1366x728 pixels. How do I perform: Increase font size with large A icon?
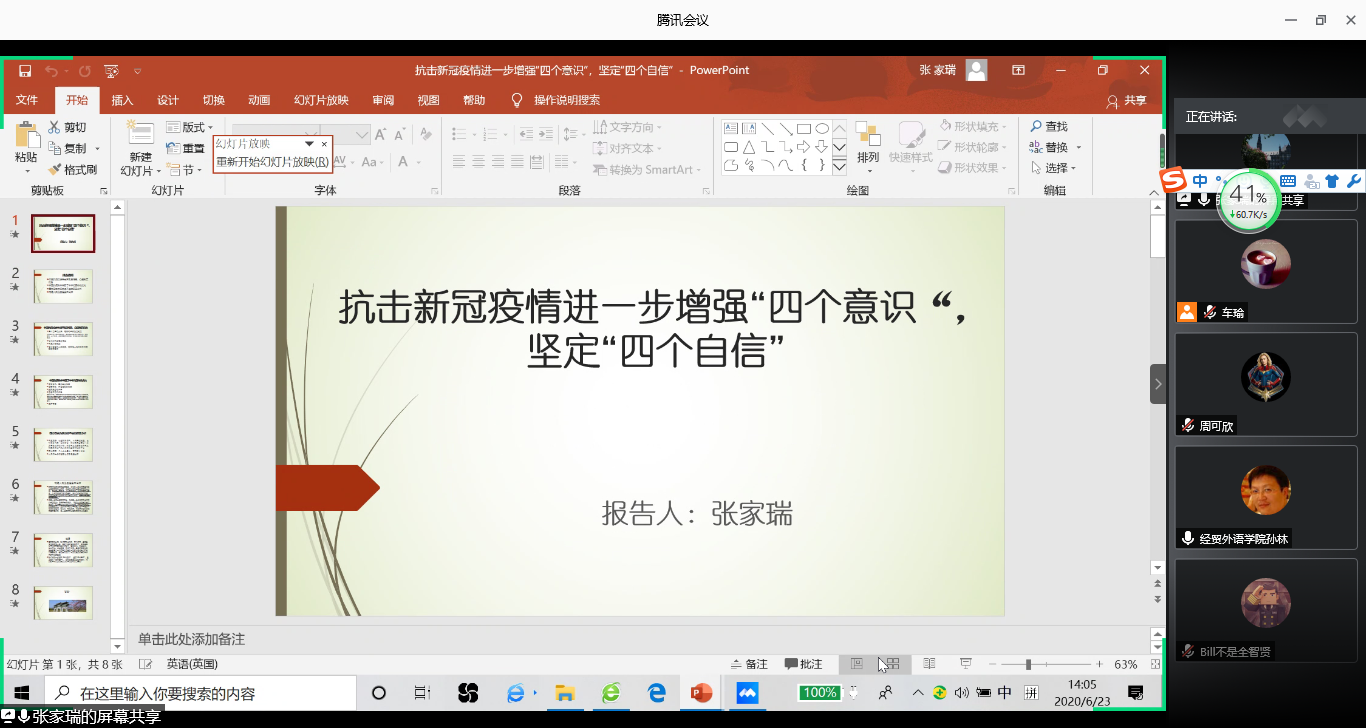[x=381, y=133]
